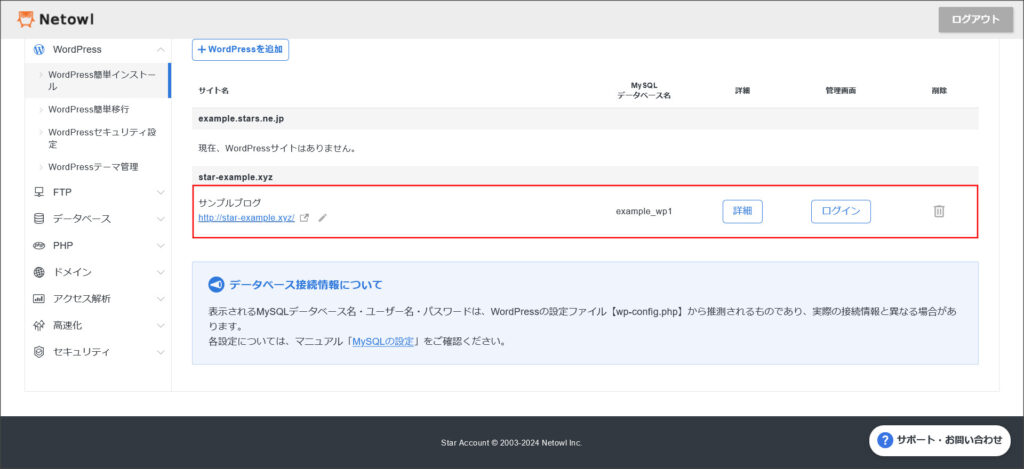Click the 高速化 speed icon
This screenshot has width=1024, height=469.
click(39, 325)
